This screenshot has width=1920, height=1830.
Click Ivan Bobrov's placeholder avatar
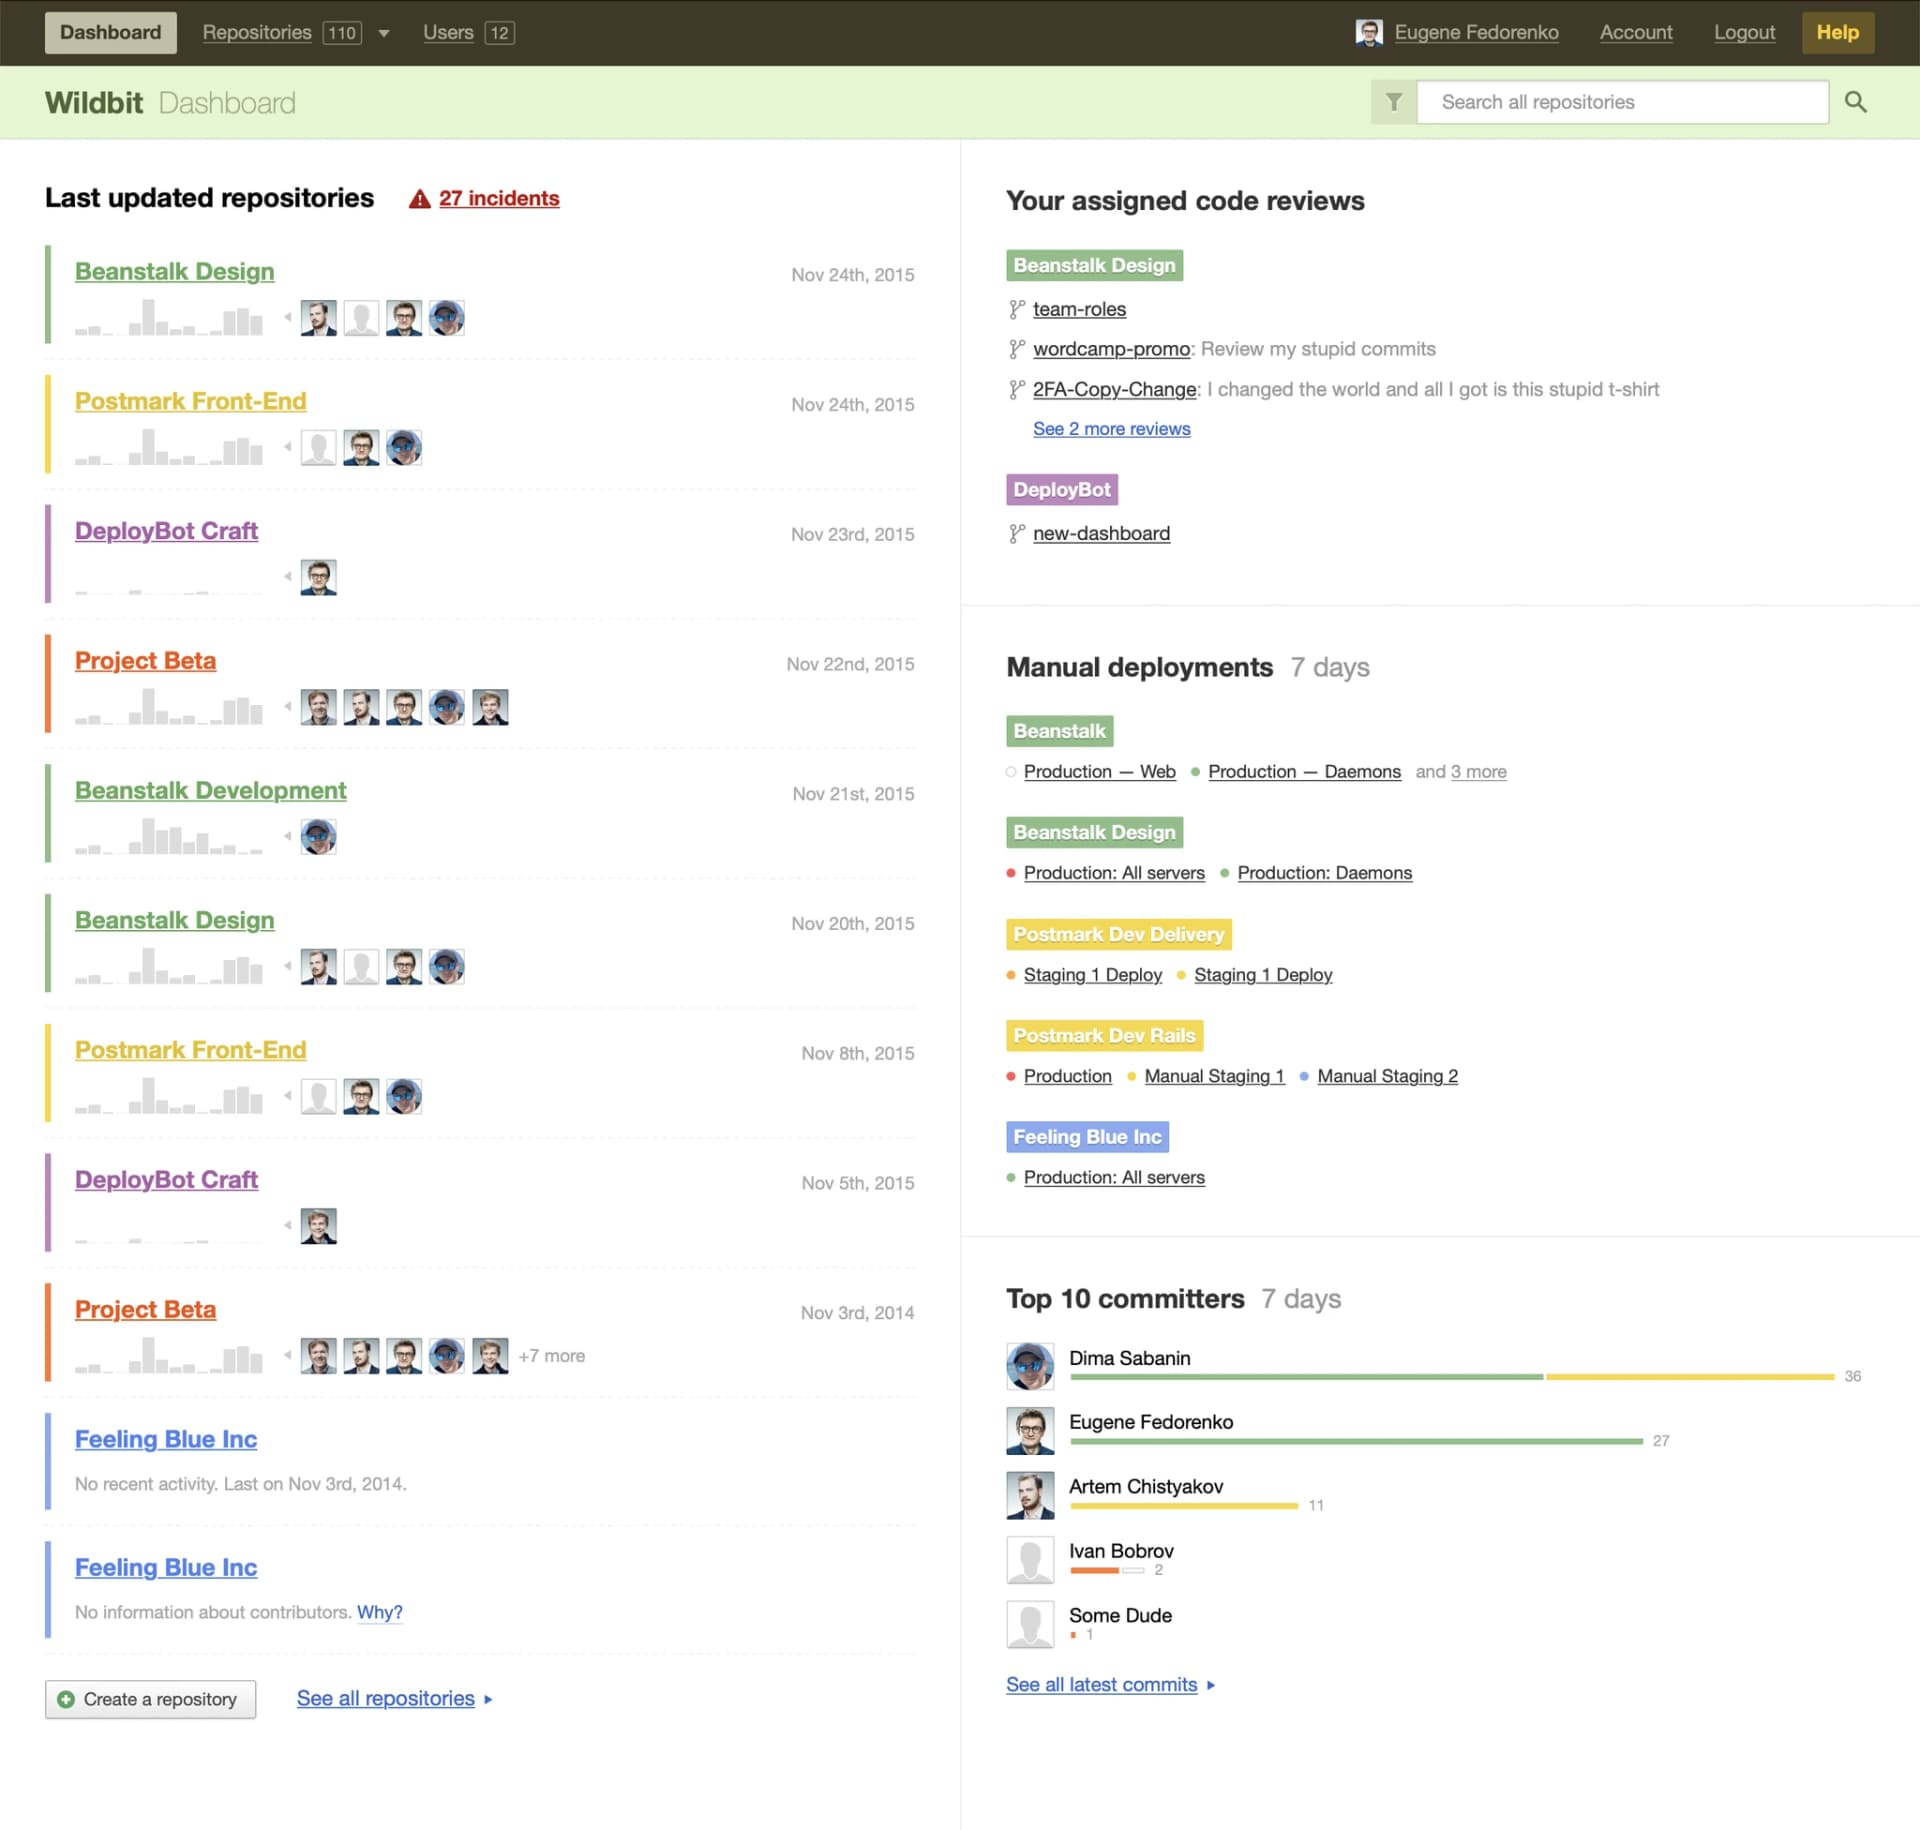tap(1030, 1560)
